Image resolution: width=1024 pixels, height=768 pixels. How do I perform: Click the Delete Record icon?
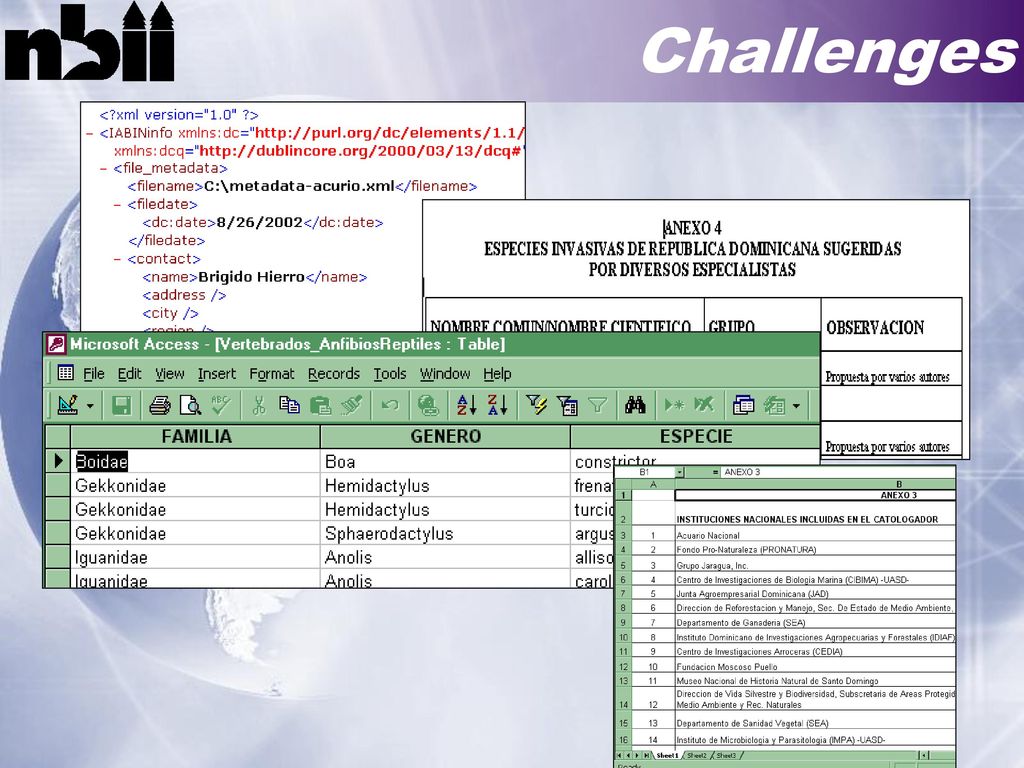[704, 406]
